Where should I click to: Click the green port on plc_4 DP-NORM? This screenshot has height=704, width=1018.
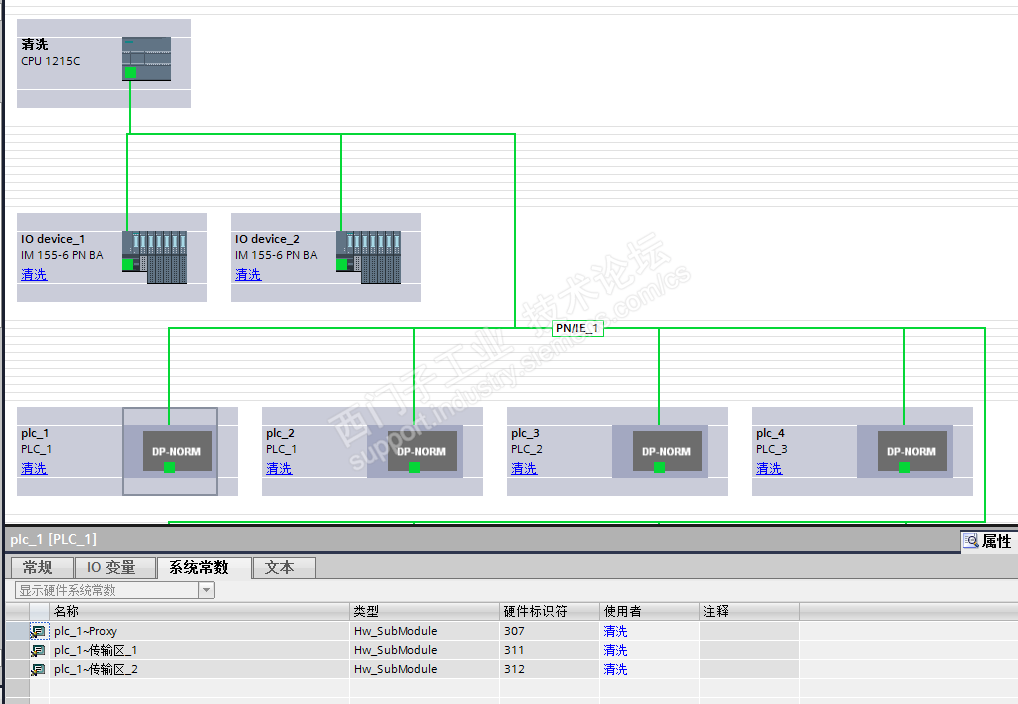coord(904,467)
